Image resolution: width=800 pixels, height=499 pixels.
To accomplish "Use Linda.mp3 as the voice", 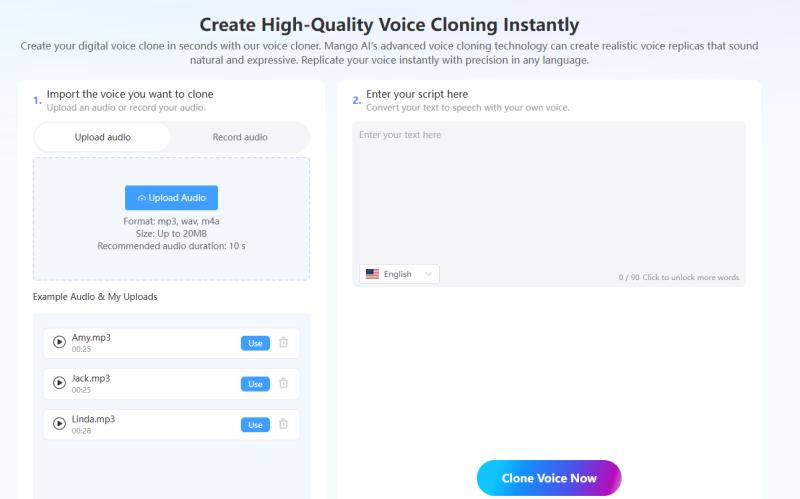I will (255, 424).
